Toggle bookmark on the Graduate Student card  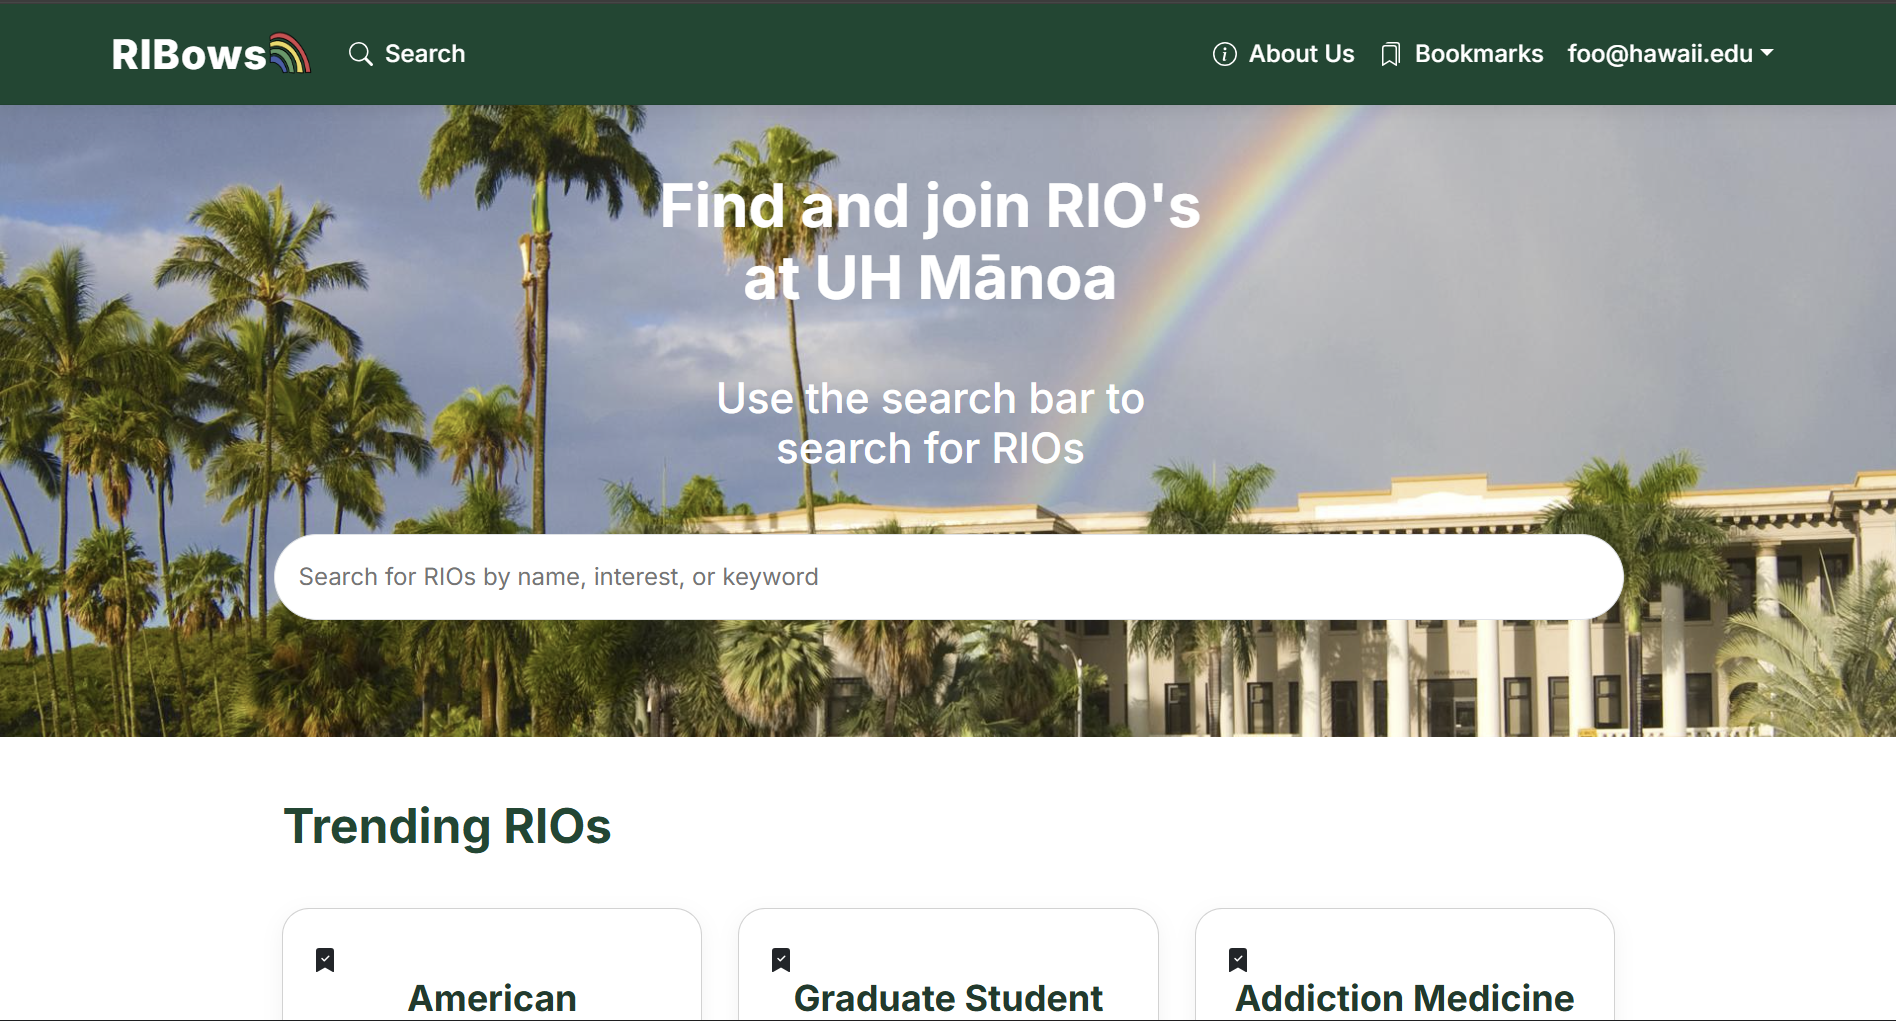click(x=781, y=960)
